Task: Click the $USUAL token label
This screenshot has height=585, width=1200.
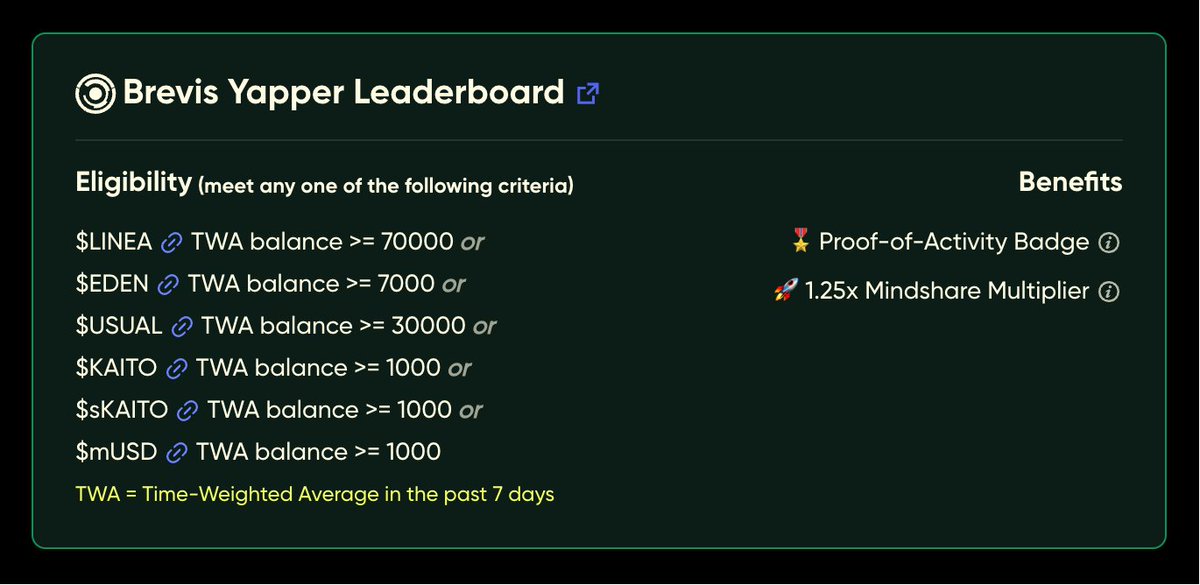Action: tap(118, 326)
